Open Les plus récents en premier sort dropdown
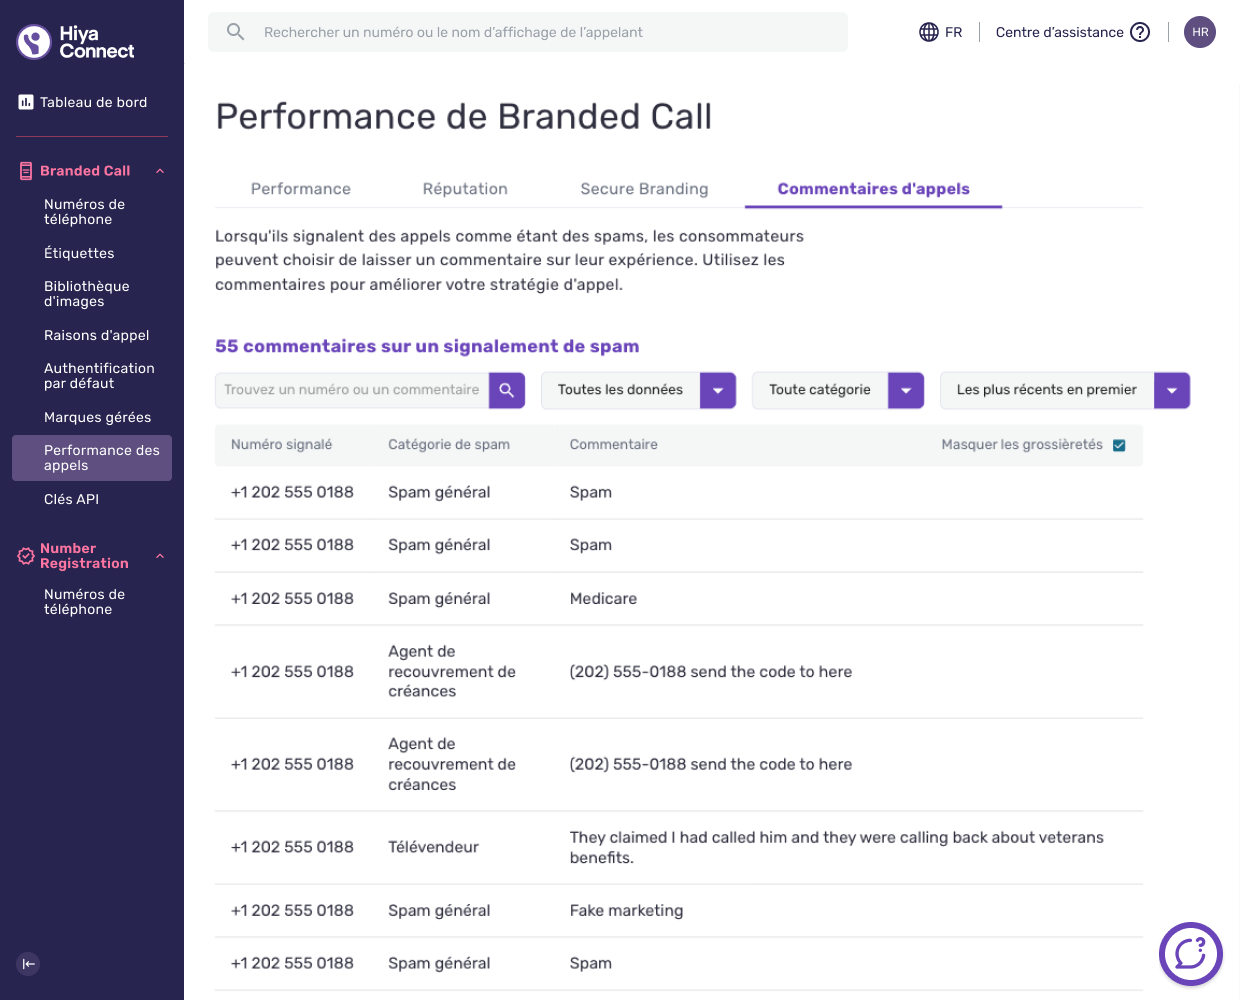Image resolution: width=1240 pixels, height=1000 pixels. click(1065, 390)
